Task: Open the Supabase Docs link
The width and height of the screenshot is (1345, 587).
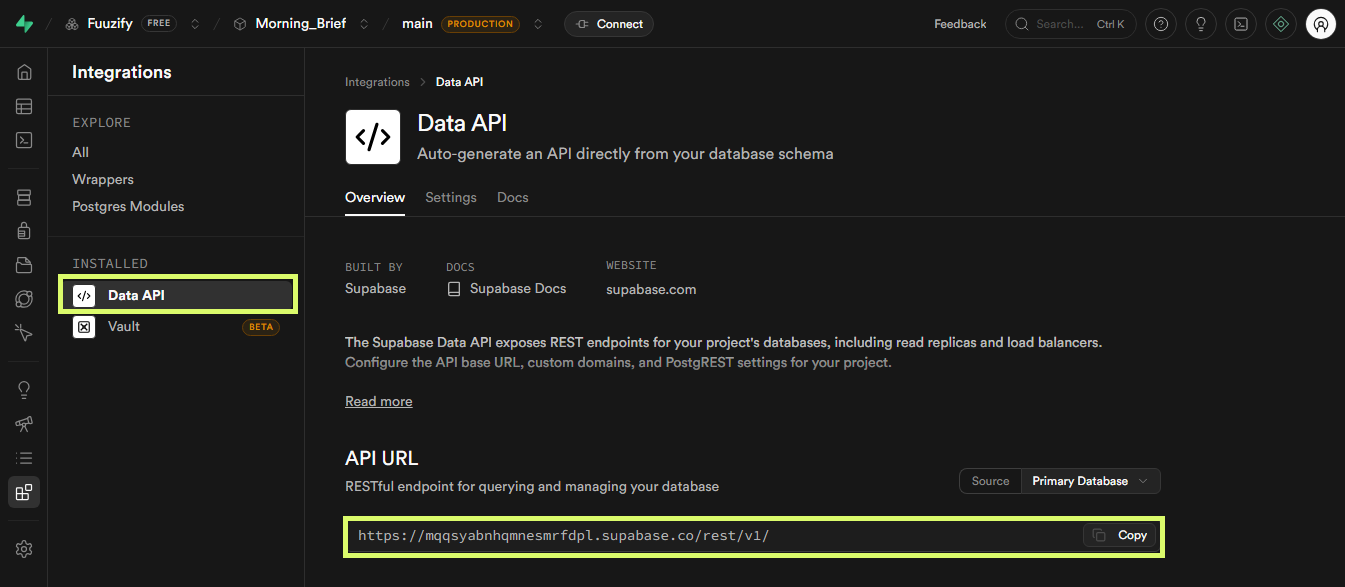Action: point(518,289)
